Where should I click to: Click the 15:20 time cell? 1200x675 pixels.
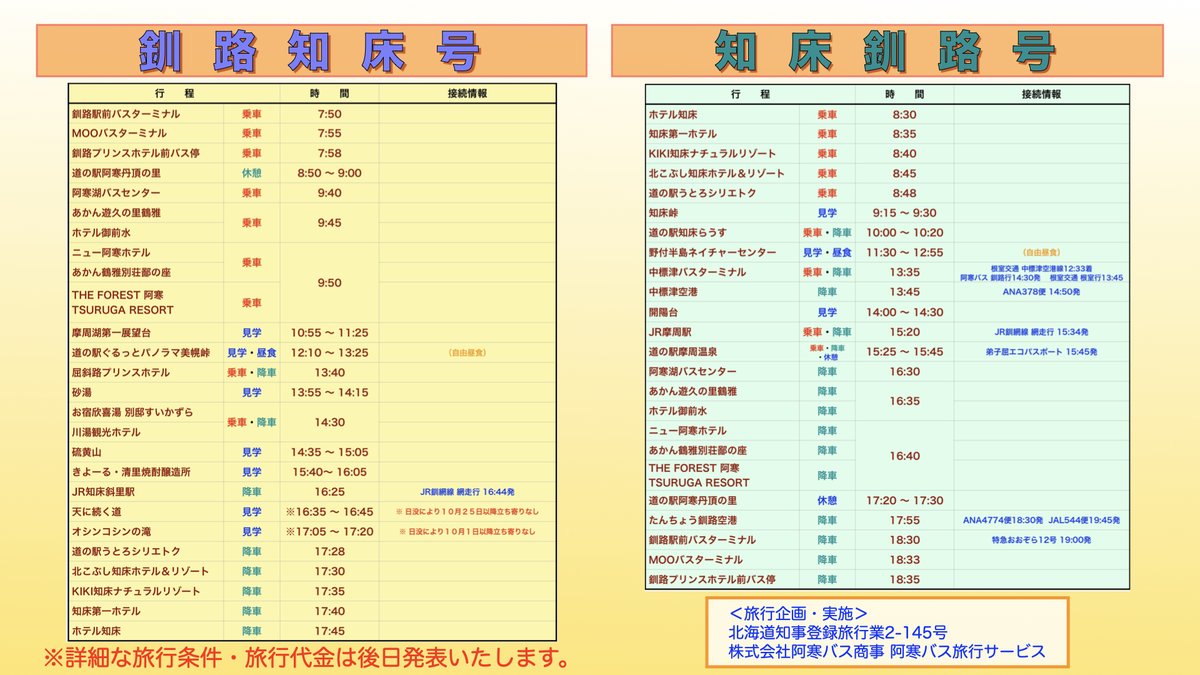click(904, 332)
